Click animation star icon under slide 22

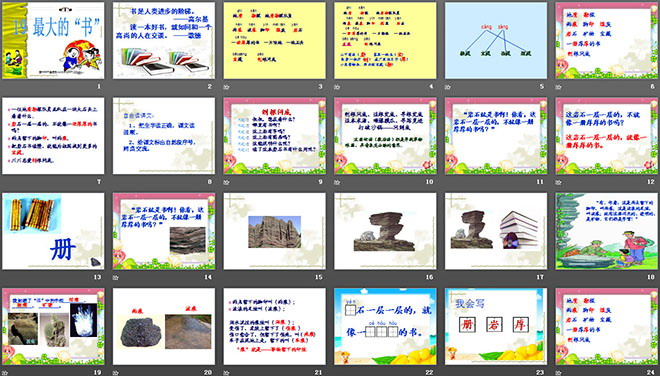tap(337, 373)
